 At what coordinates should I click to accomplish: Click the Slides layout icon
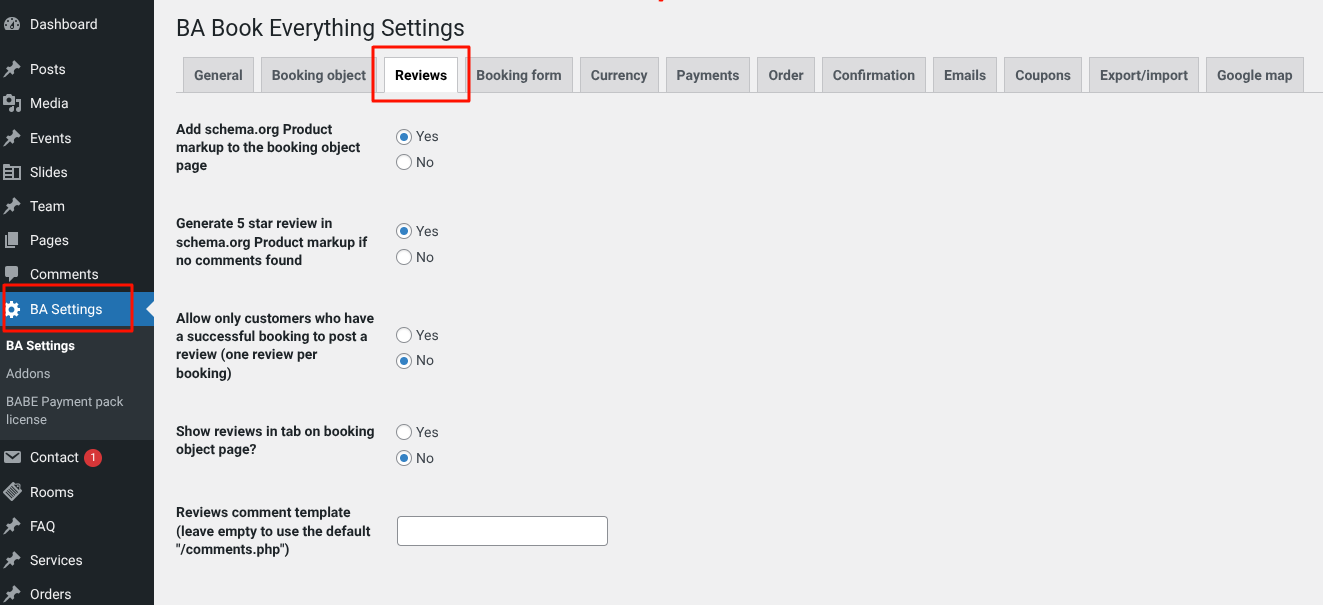click(12, 172)
